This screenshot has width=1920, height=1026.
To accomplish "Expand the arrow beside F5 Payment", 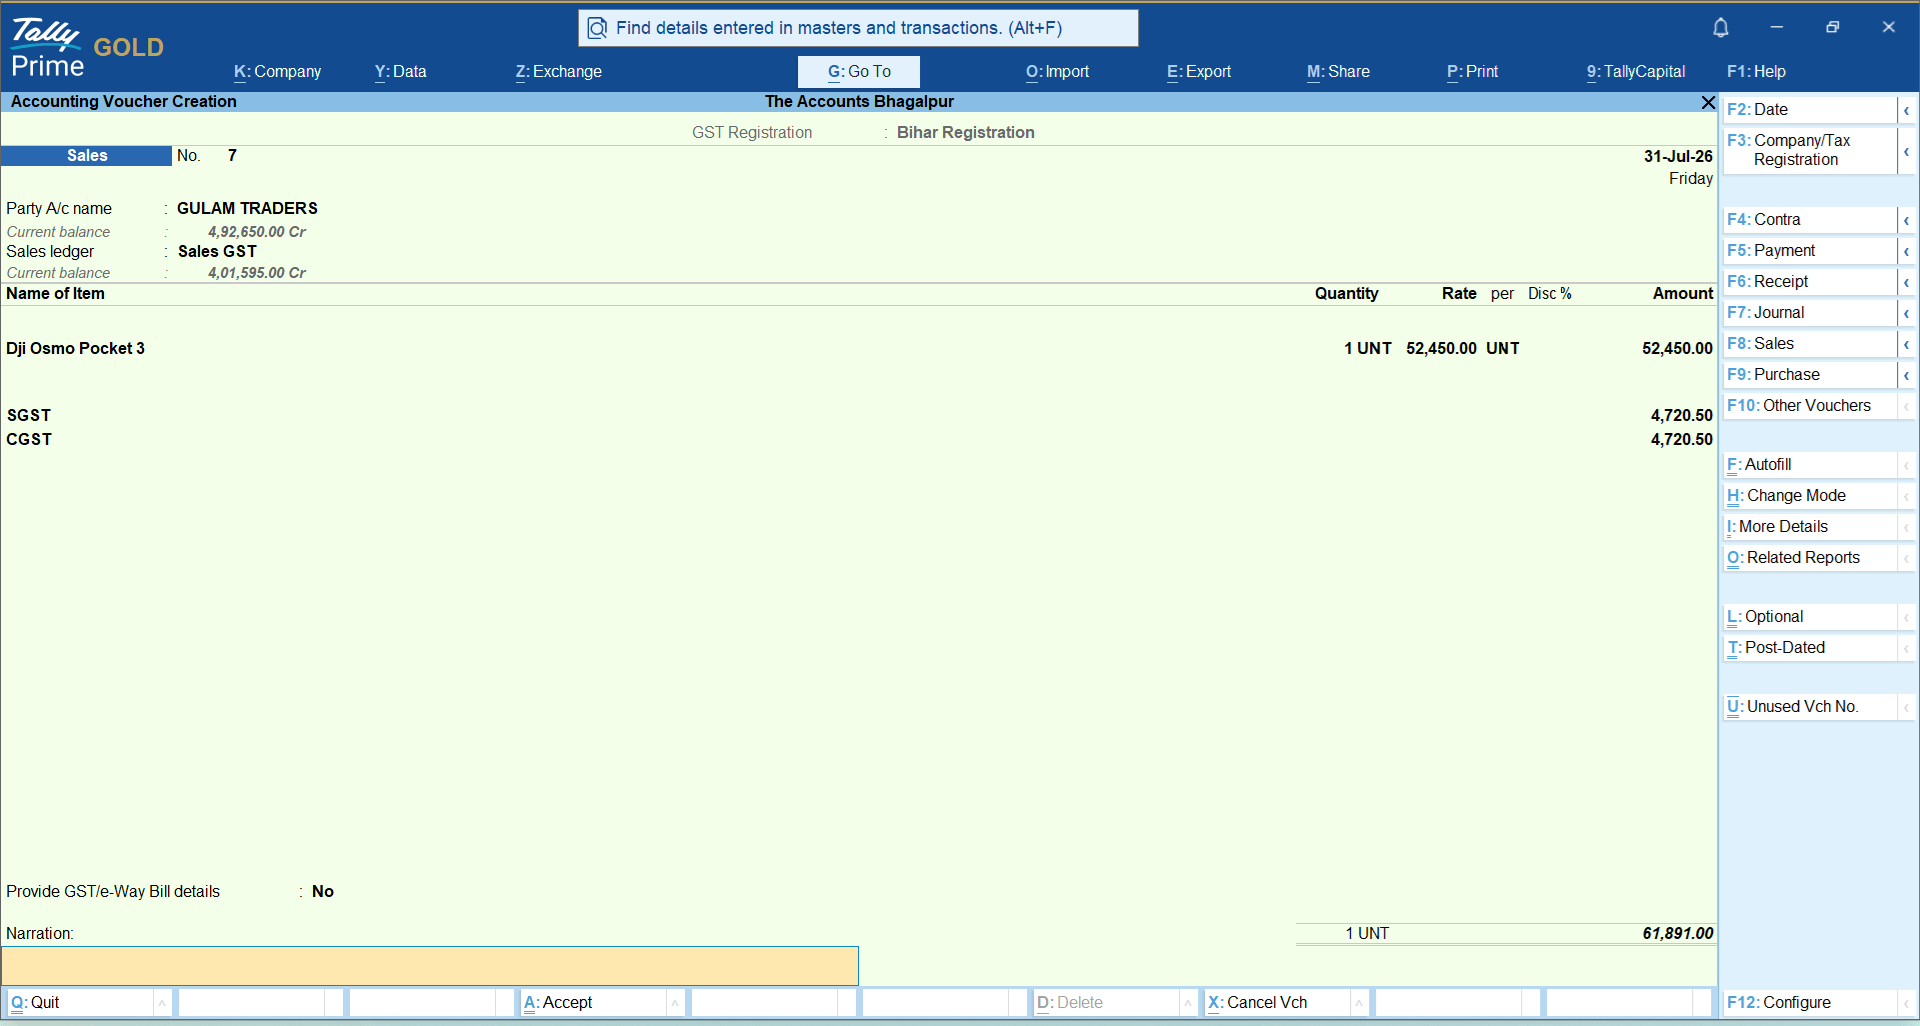I will tap(1907, 251).
